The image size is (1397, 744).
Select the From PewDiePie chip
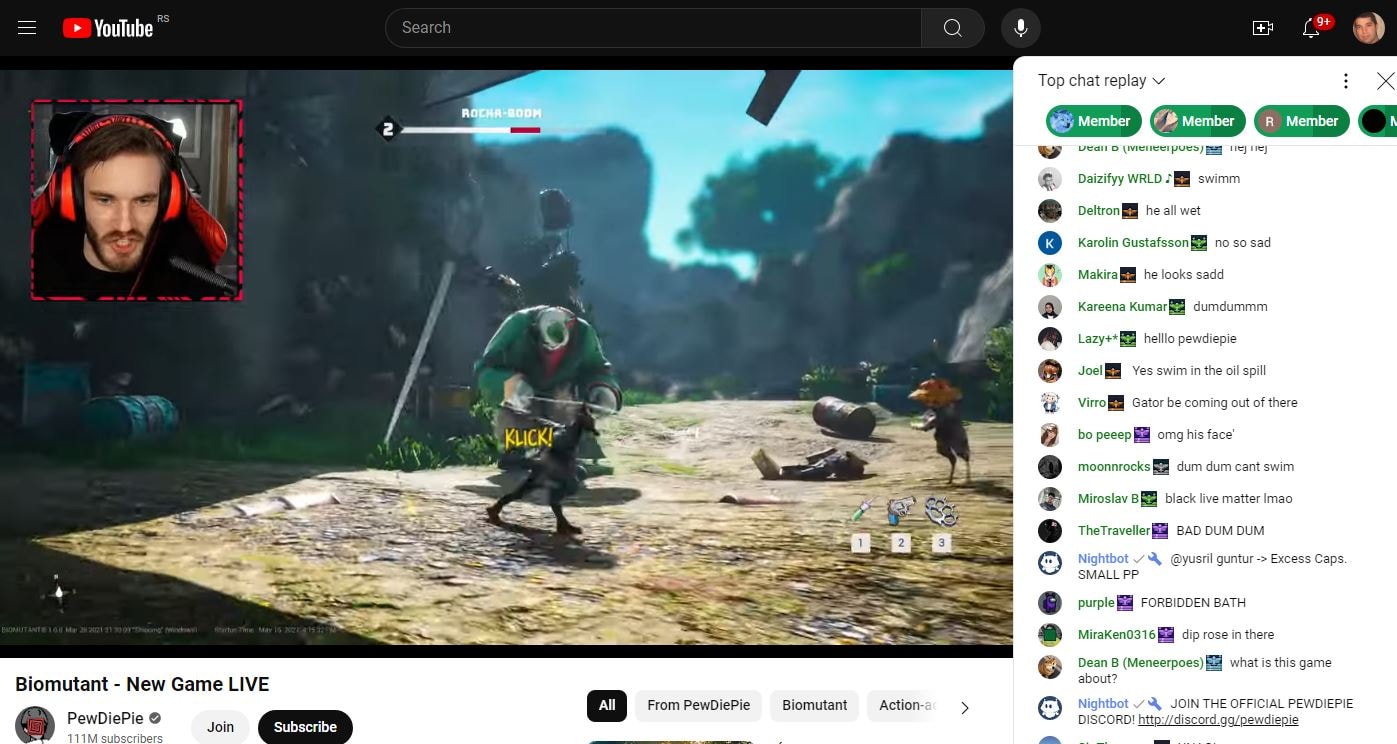[x=699, y=705]
